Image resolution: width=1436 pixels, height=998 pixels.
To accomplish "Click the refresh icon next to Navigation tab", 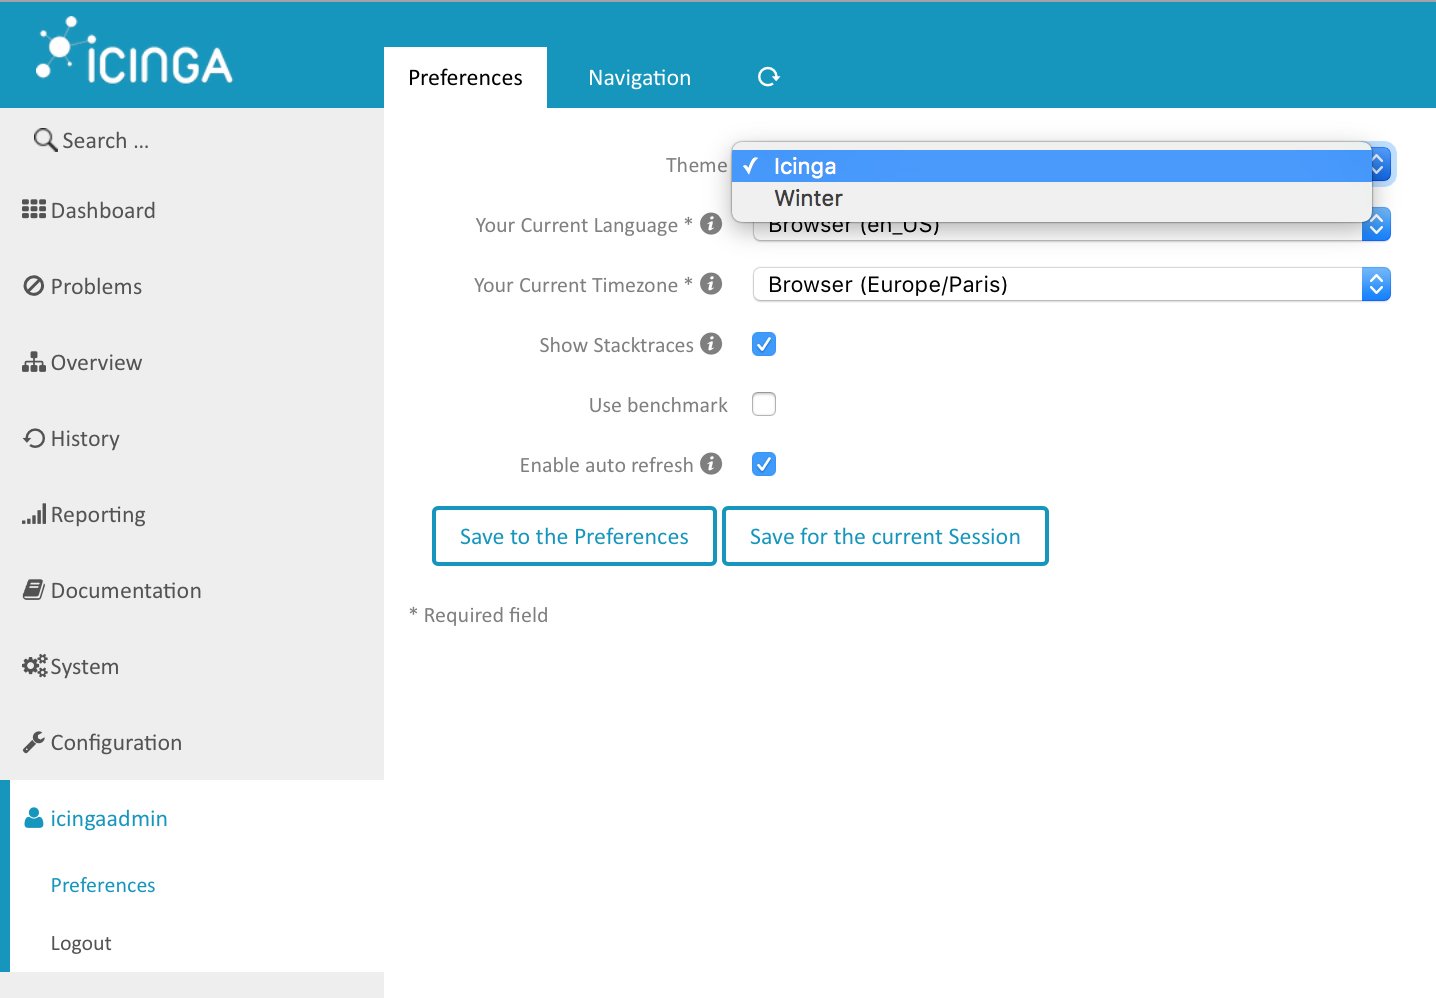I will (768, 77).
